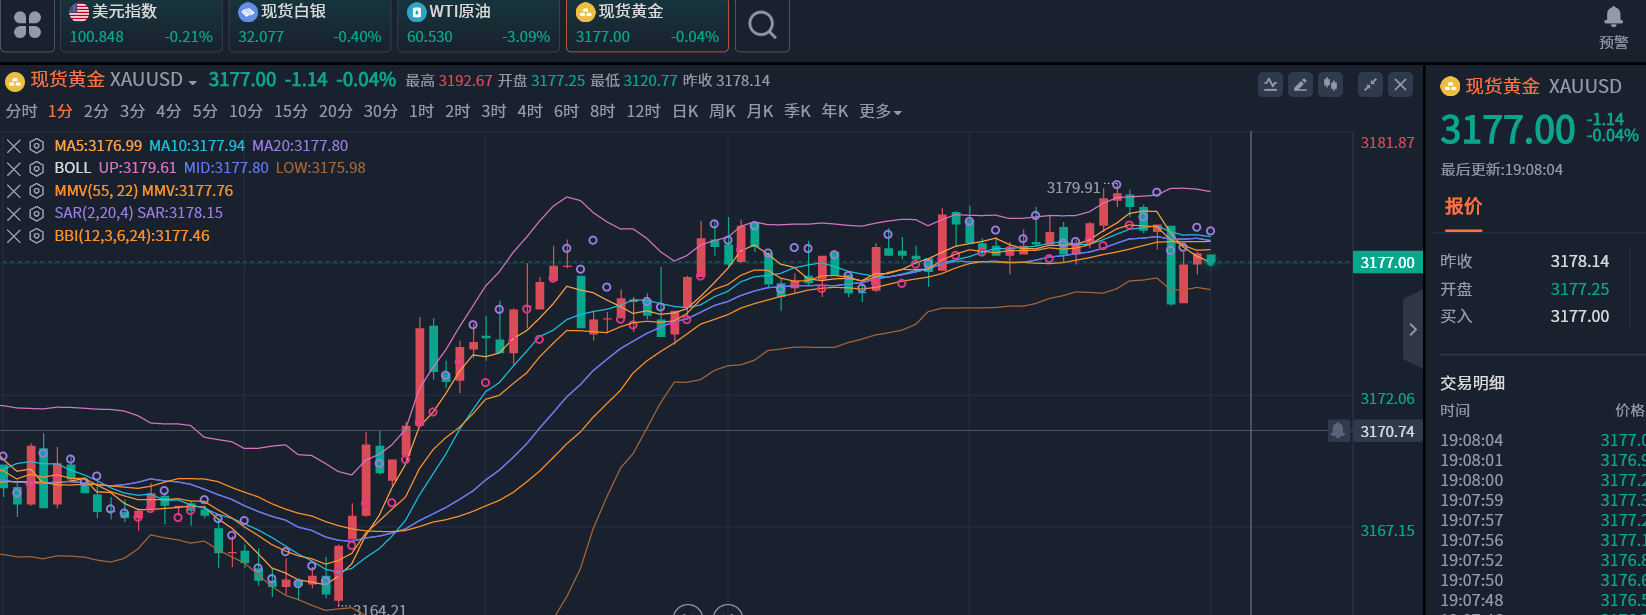Remove the BBI(12,3,6,24) indicator
1646x615 pixels.
pyautogui.click(x=14, y=236)
